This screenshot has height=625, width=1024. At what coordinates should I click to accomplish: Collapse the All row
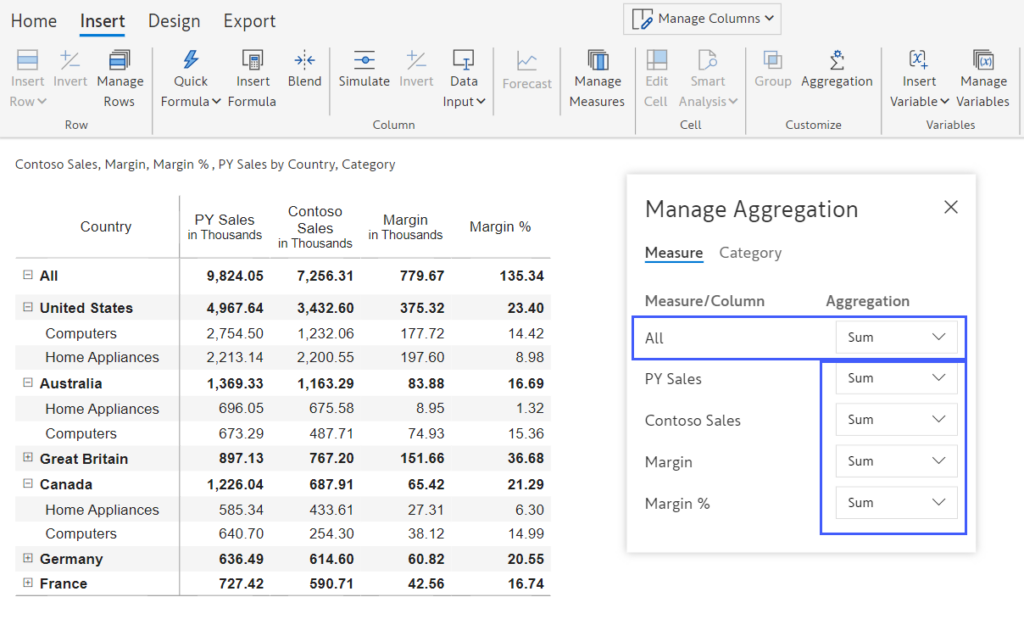click(x=27, y=275)
